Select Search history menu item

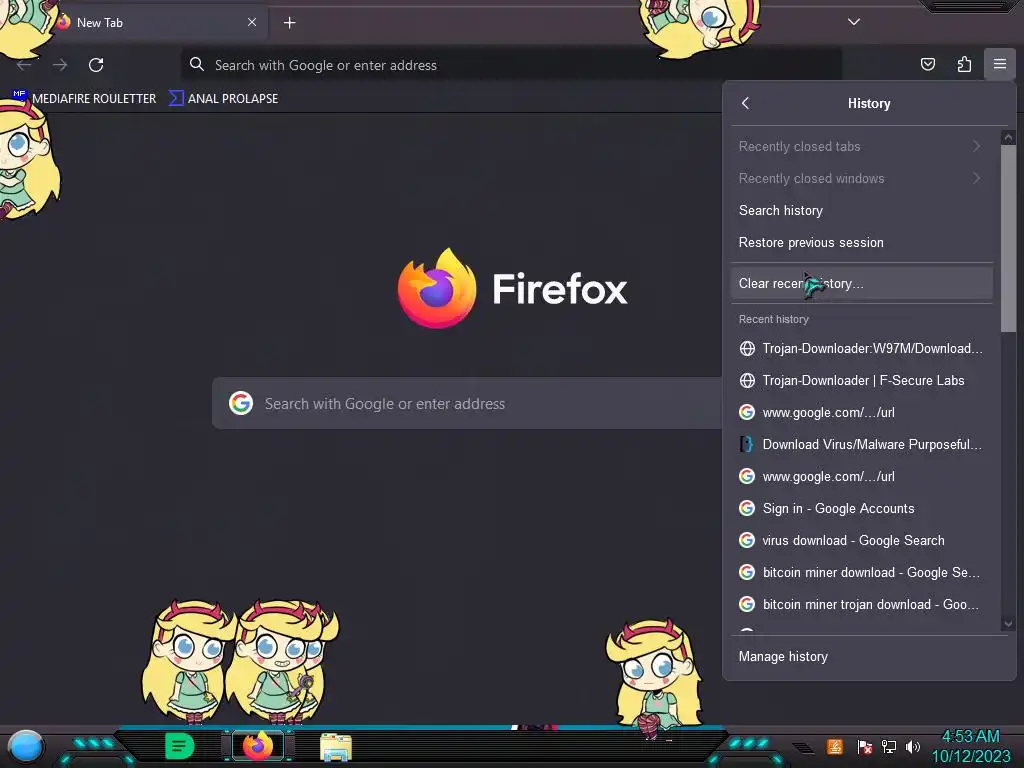tap(861, 210)
